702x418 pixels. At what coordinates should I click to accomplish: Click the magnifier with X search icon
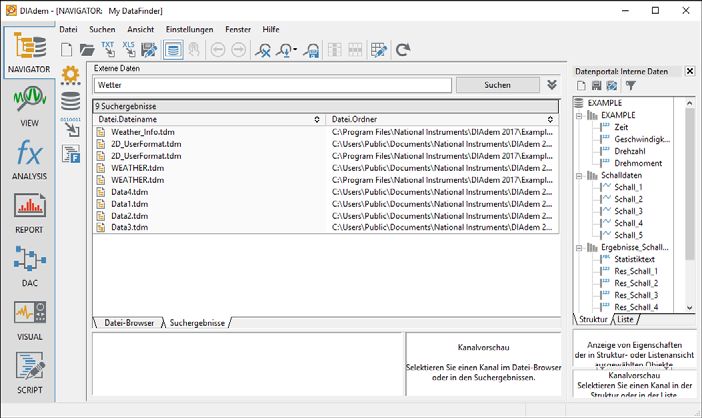263,50
